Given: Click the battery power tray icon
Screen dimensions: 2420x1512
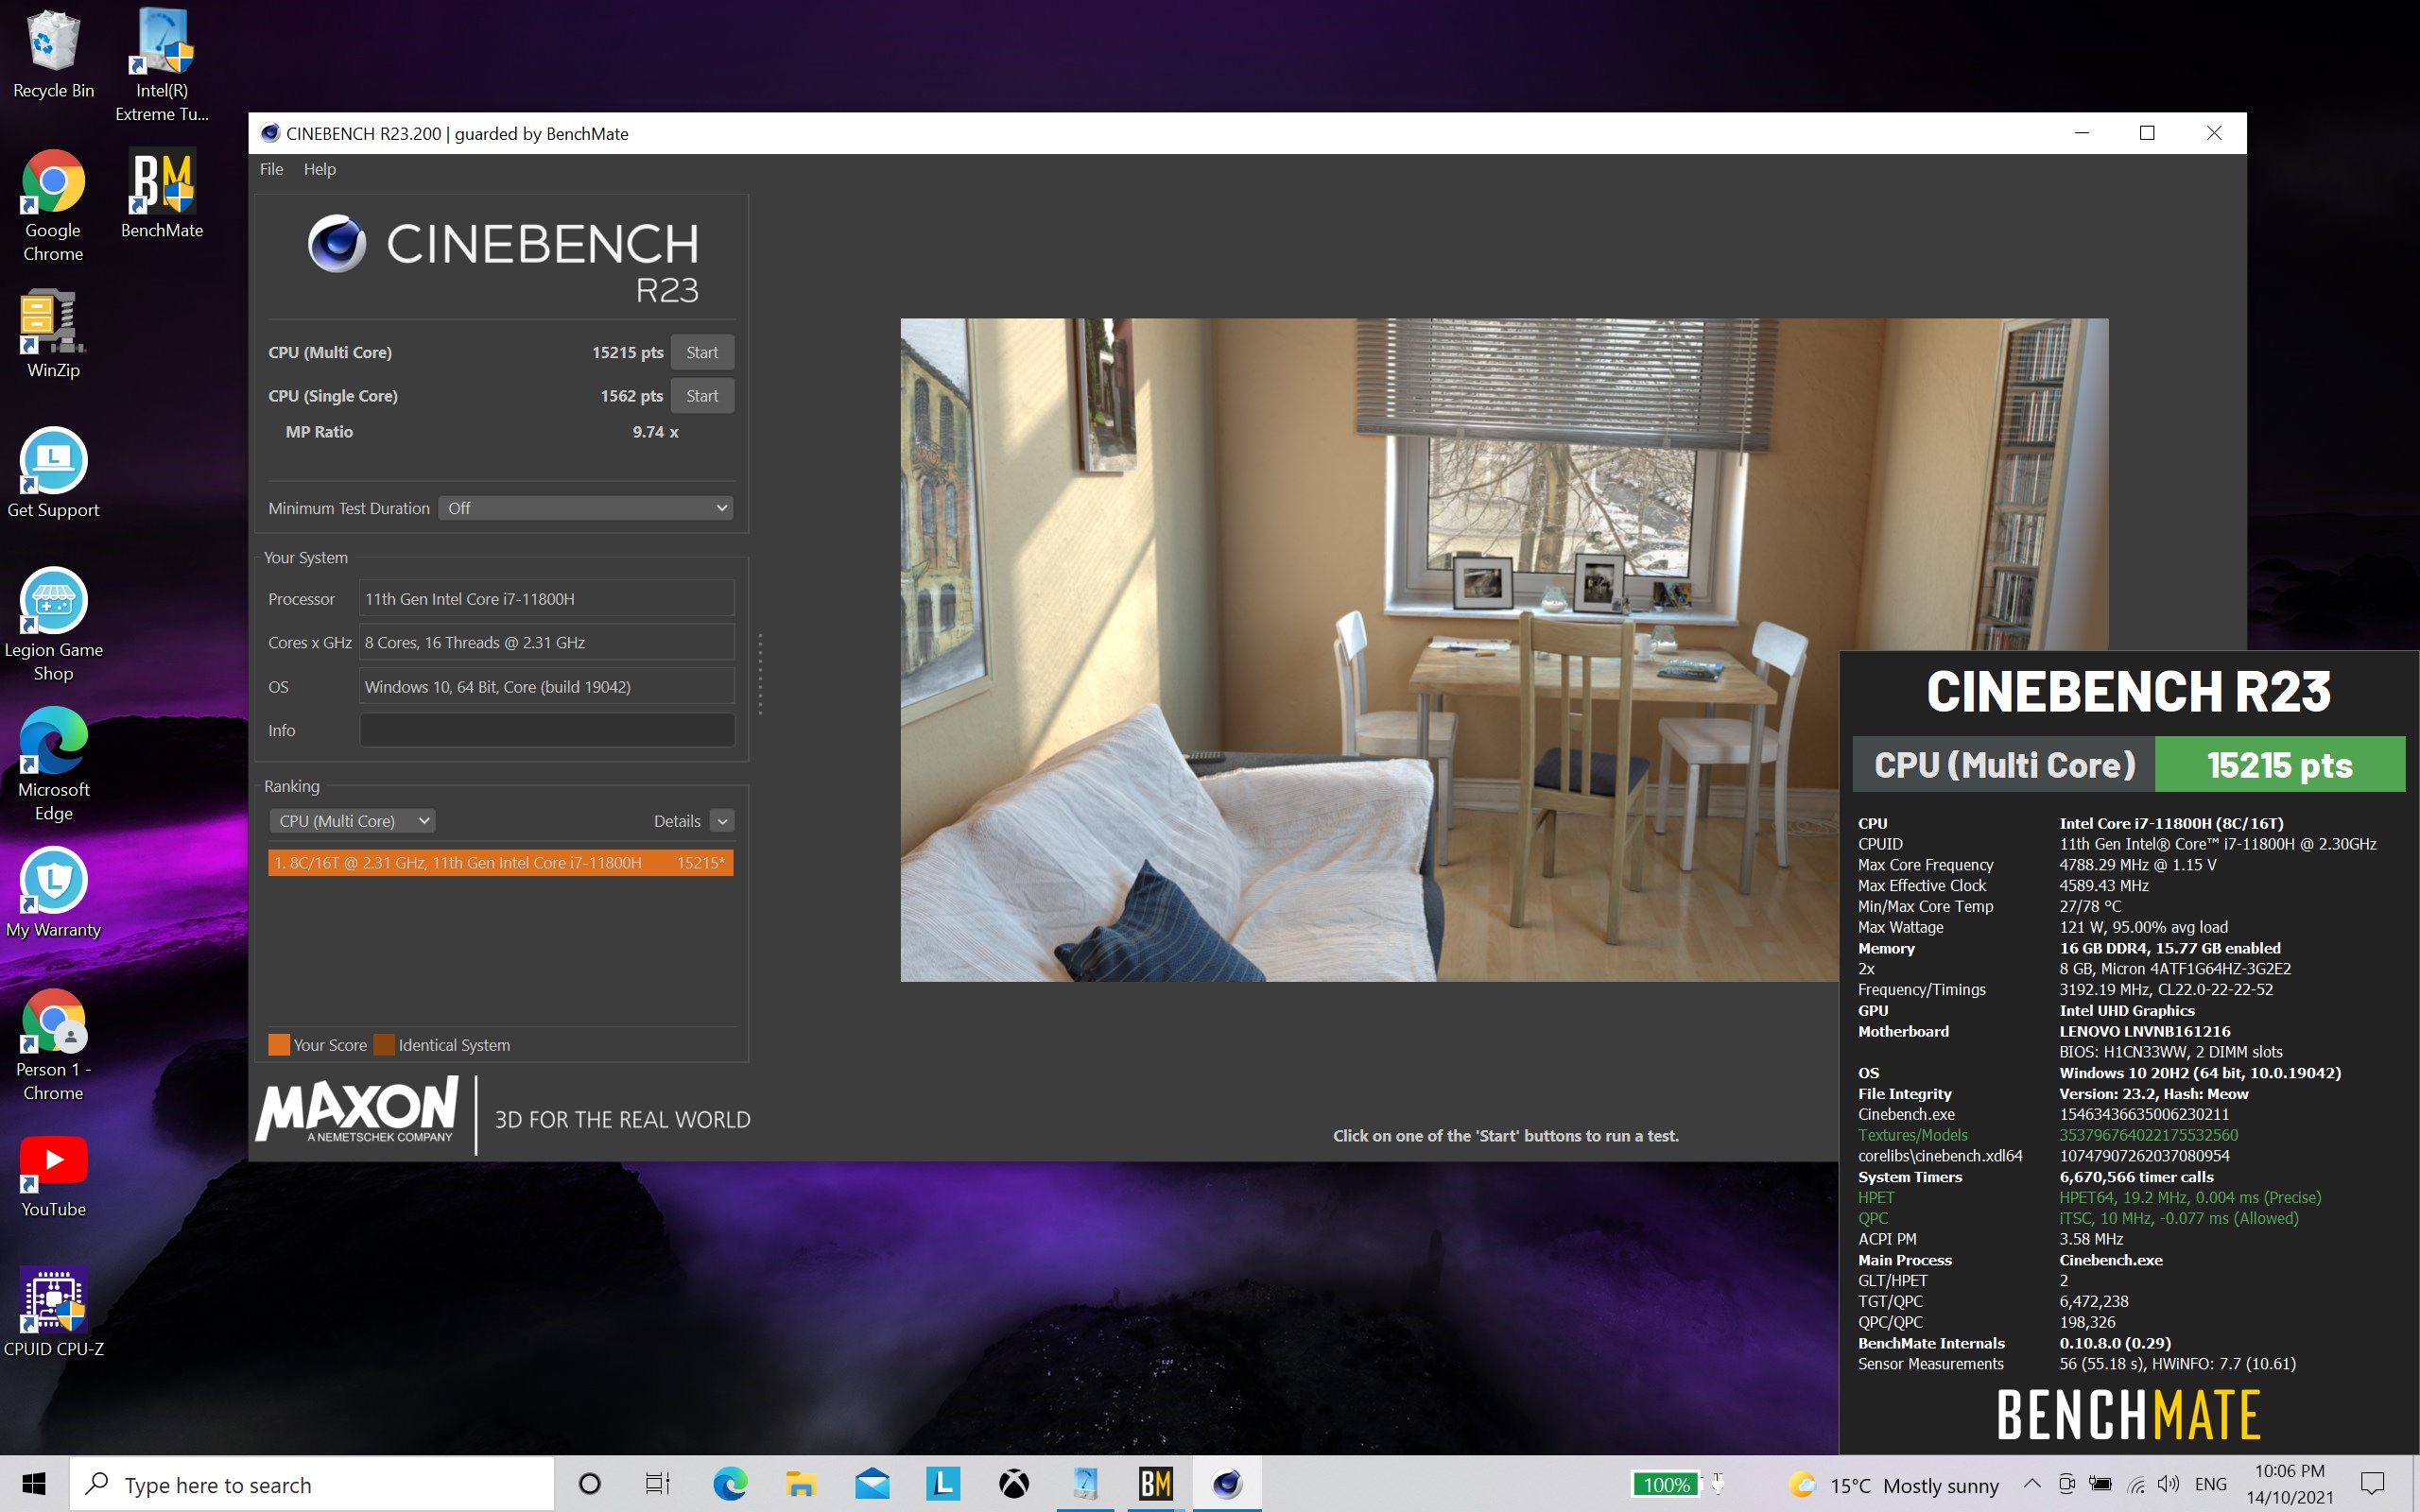Looking at the screenshot, I should point(2101,1484).
